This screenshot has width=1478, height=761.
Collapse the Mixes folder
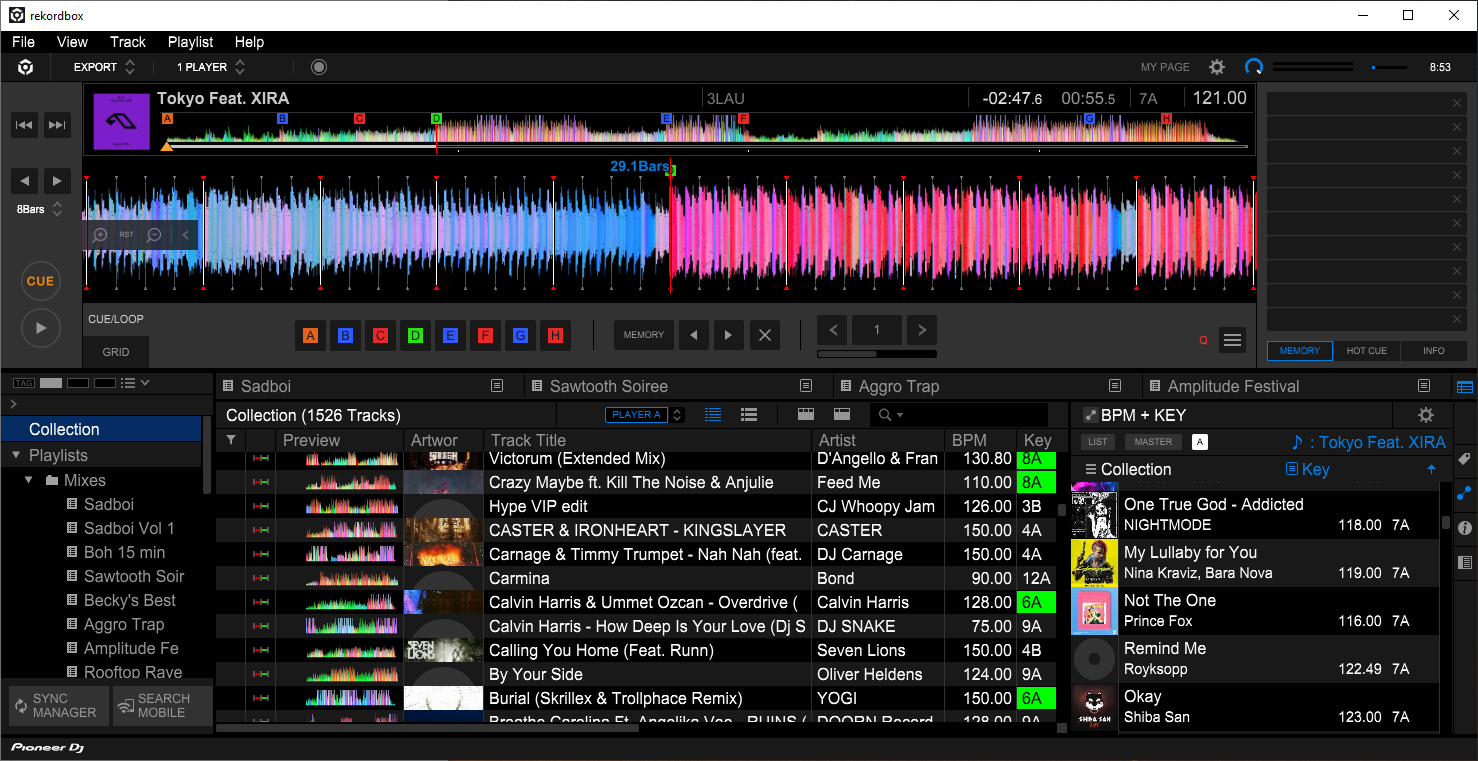(30, 480)
